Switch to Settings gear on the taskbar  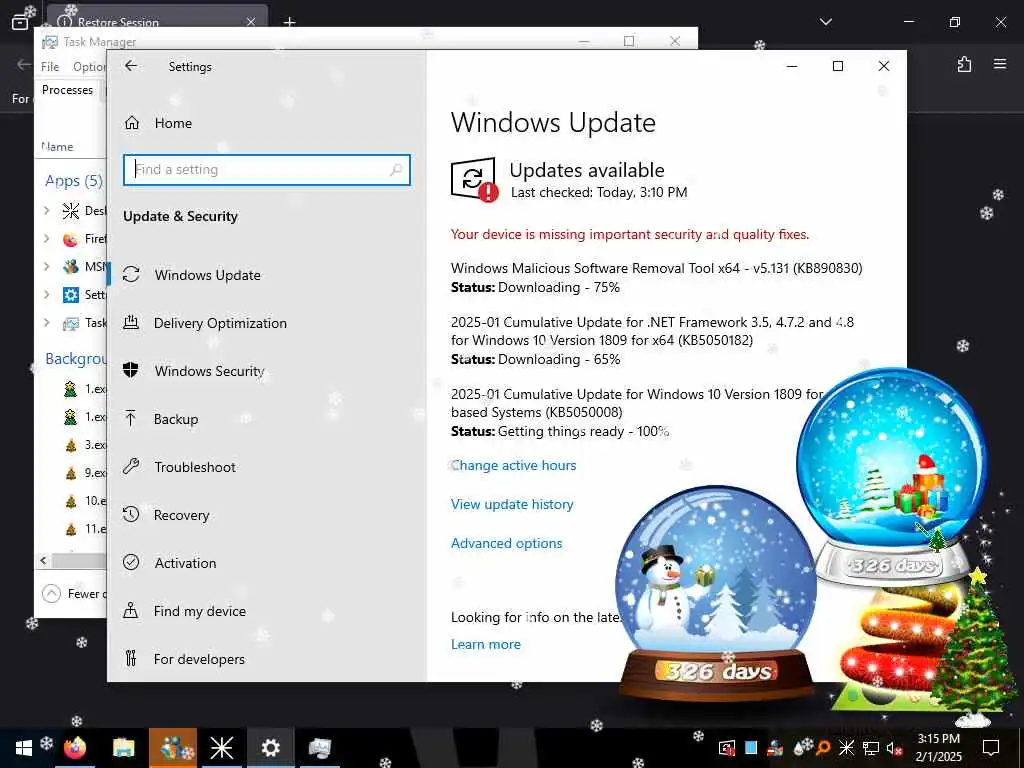(x=270, y=748)
